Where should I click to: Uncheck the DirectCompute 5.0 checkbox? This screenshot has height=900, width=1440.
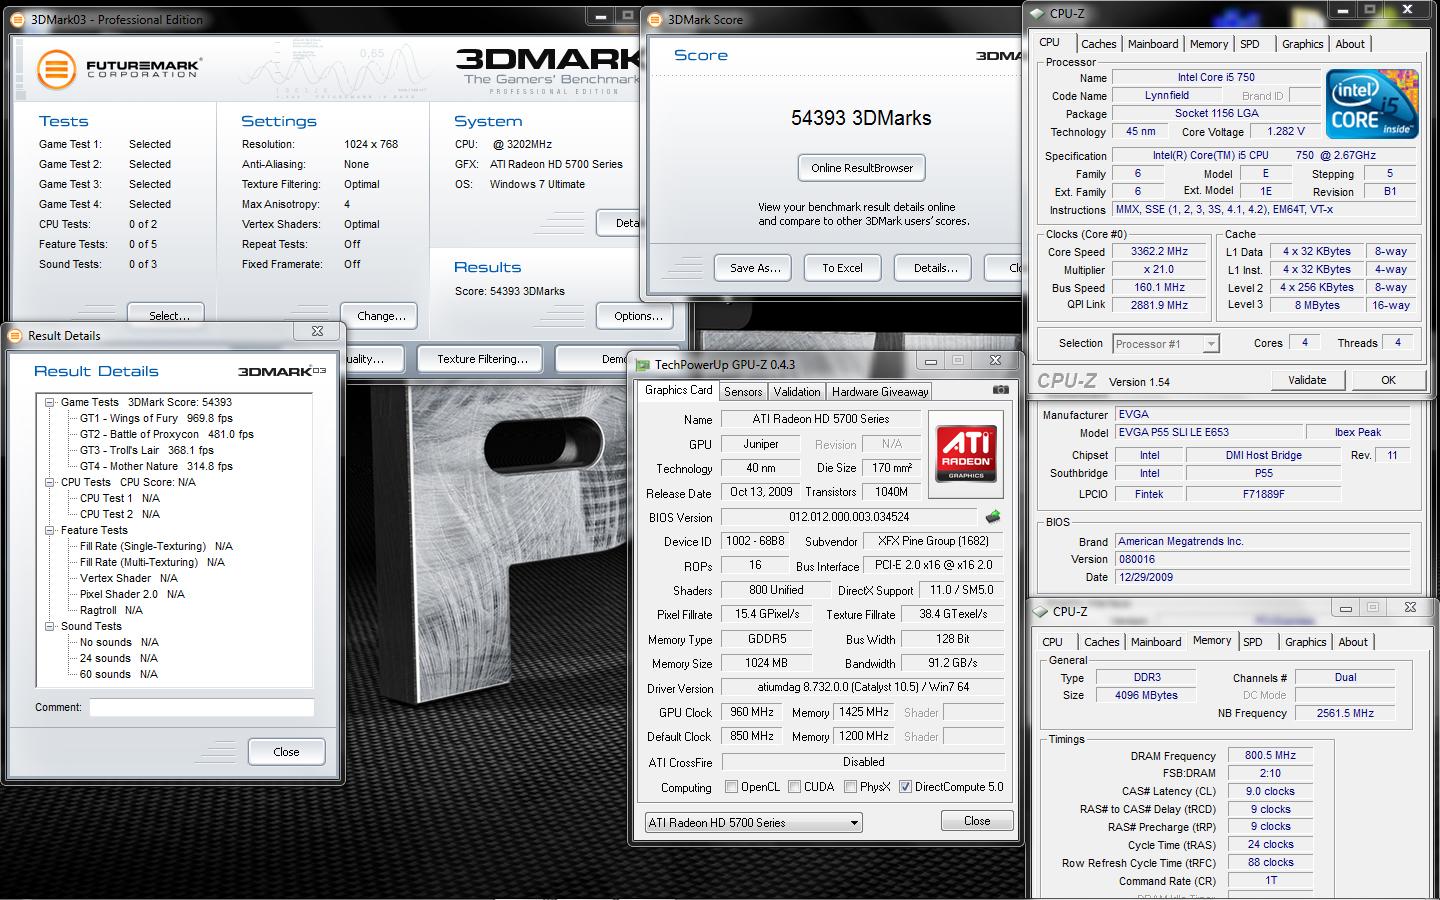[905, 787]
